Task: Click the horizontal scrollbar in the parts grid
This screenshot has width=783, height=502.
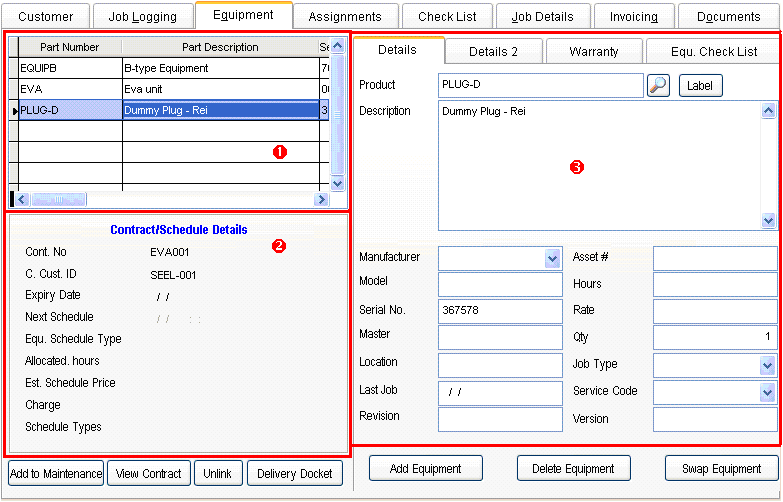Action: click(170, 200)
